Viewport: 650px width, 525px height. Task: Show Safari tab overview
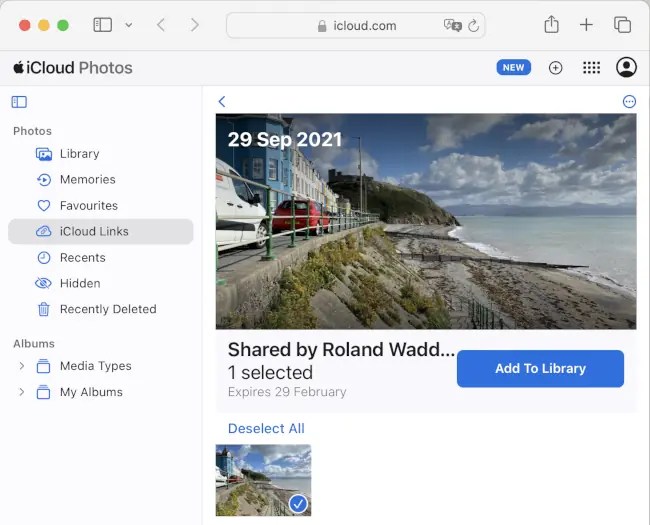click(622, 25)
